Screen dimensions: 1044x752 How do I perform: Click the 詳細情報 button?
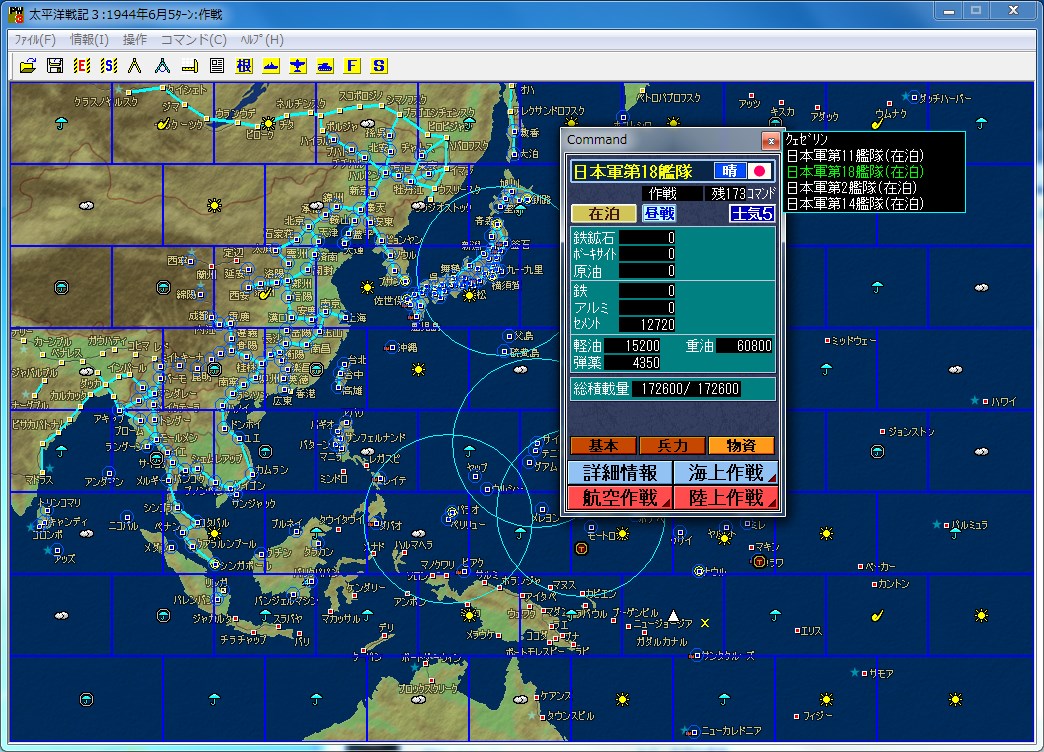620,473
